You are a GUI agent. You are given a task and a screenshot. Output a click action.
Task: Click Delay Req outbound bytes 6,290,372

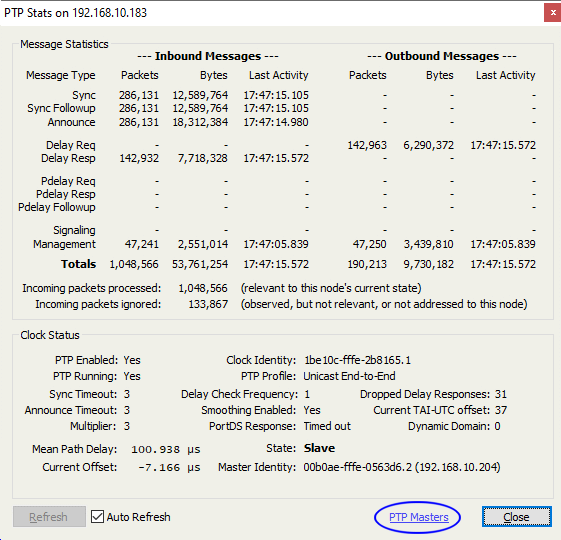coord(429,145)
